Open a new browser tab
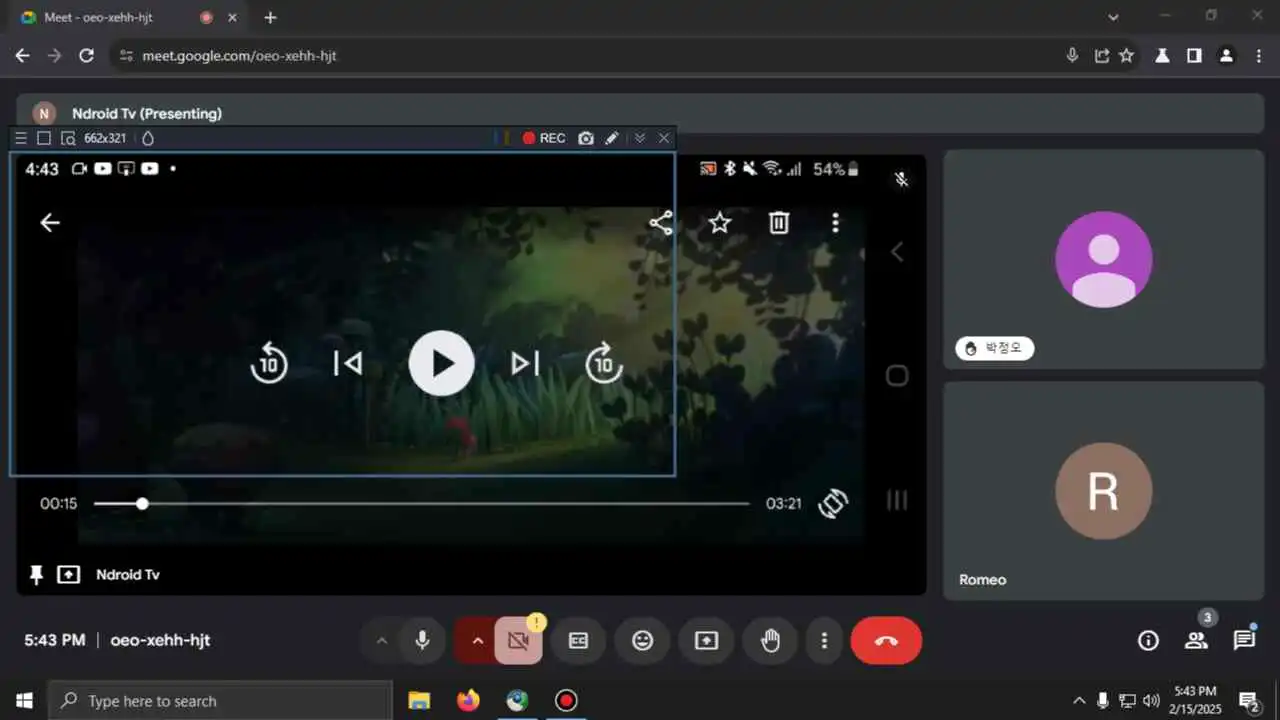1280x720 pixels. pyautogui.click(x=270, y=17)
